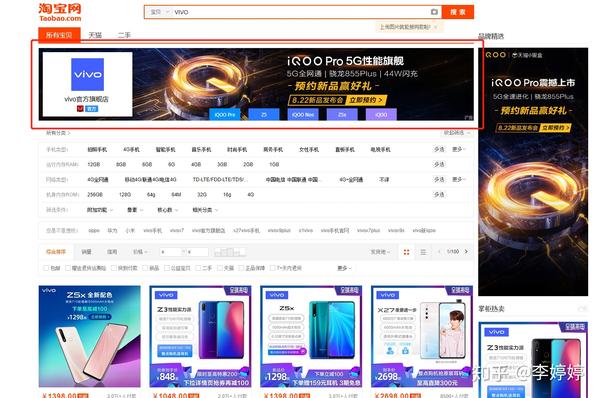Screen dimensions: 600x398
Task: Click the Taobao logo
Action: click(x=60, y=12)
